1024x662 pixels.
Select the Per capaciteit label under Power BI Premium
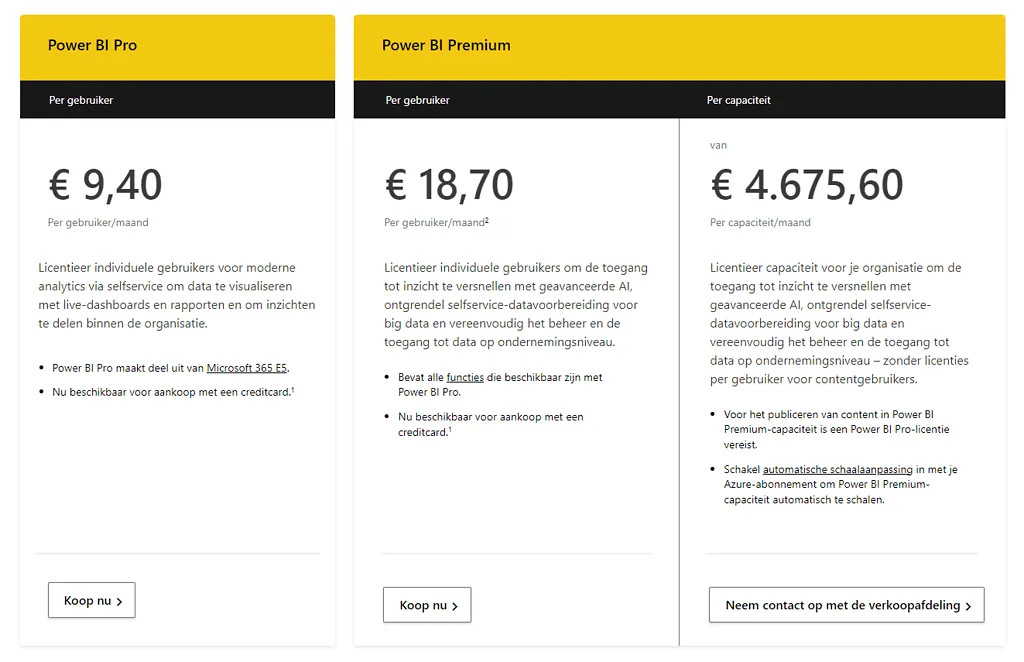pyautogui.click(x=740, y=100)
